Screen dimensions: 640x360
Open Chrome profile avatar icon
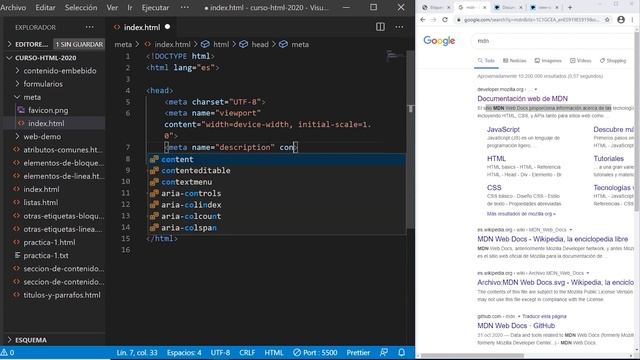(621, 20)
